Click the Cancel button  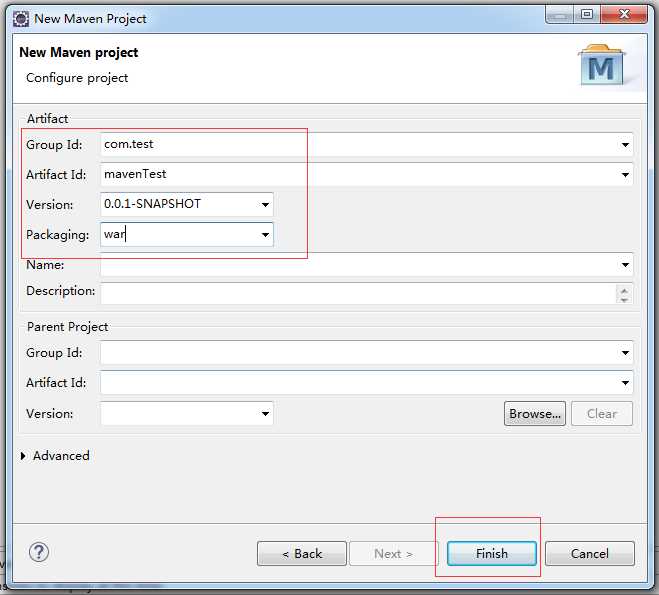(x=590, y=553)
